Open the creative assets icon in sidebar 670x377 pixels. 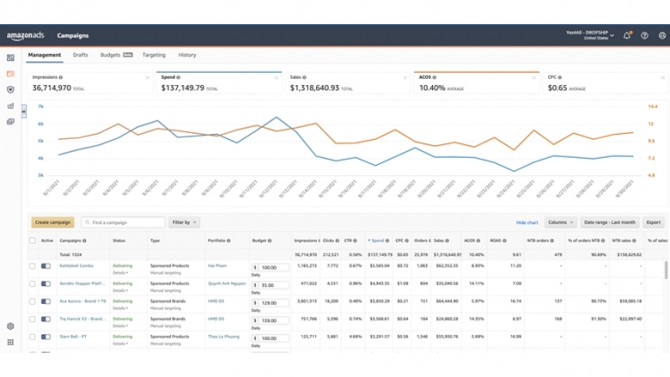point(11,122)
